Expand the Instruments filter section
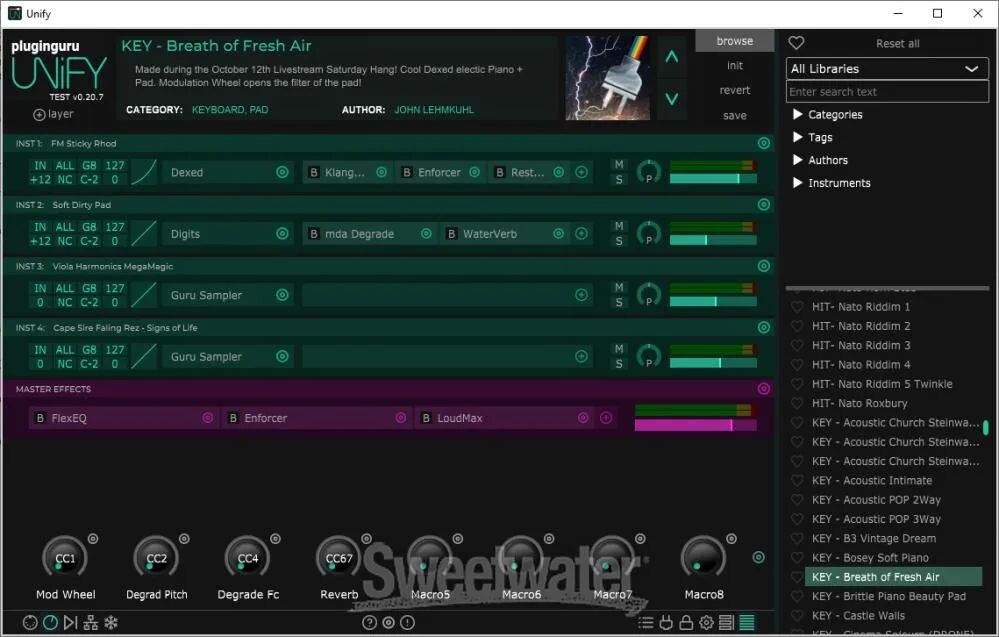The height and width of the screenshot is (637, 999). 798,183
